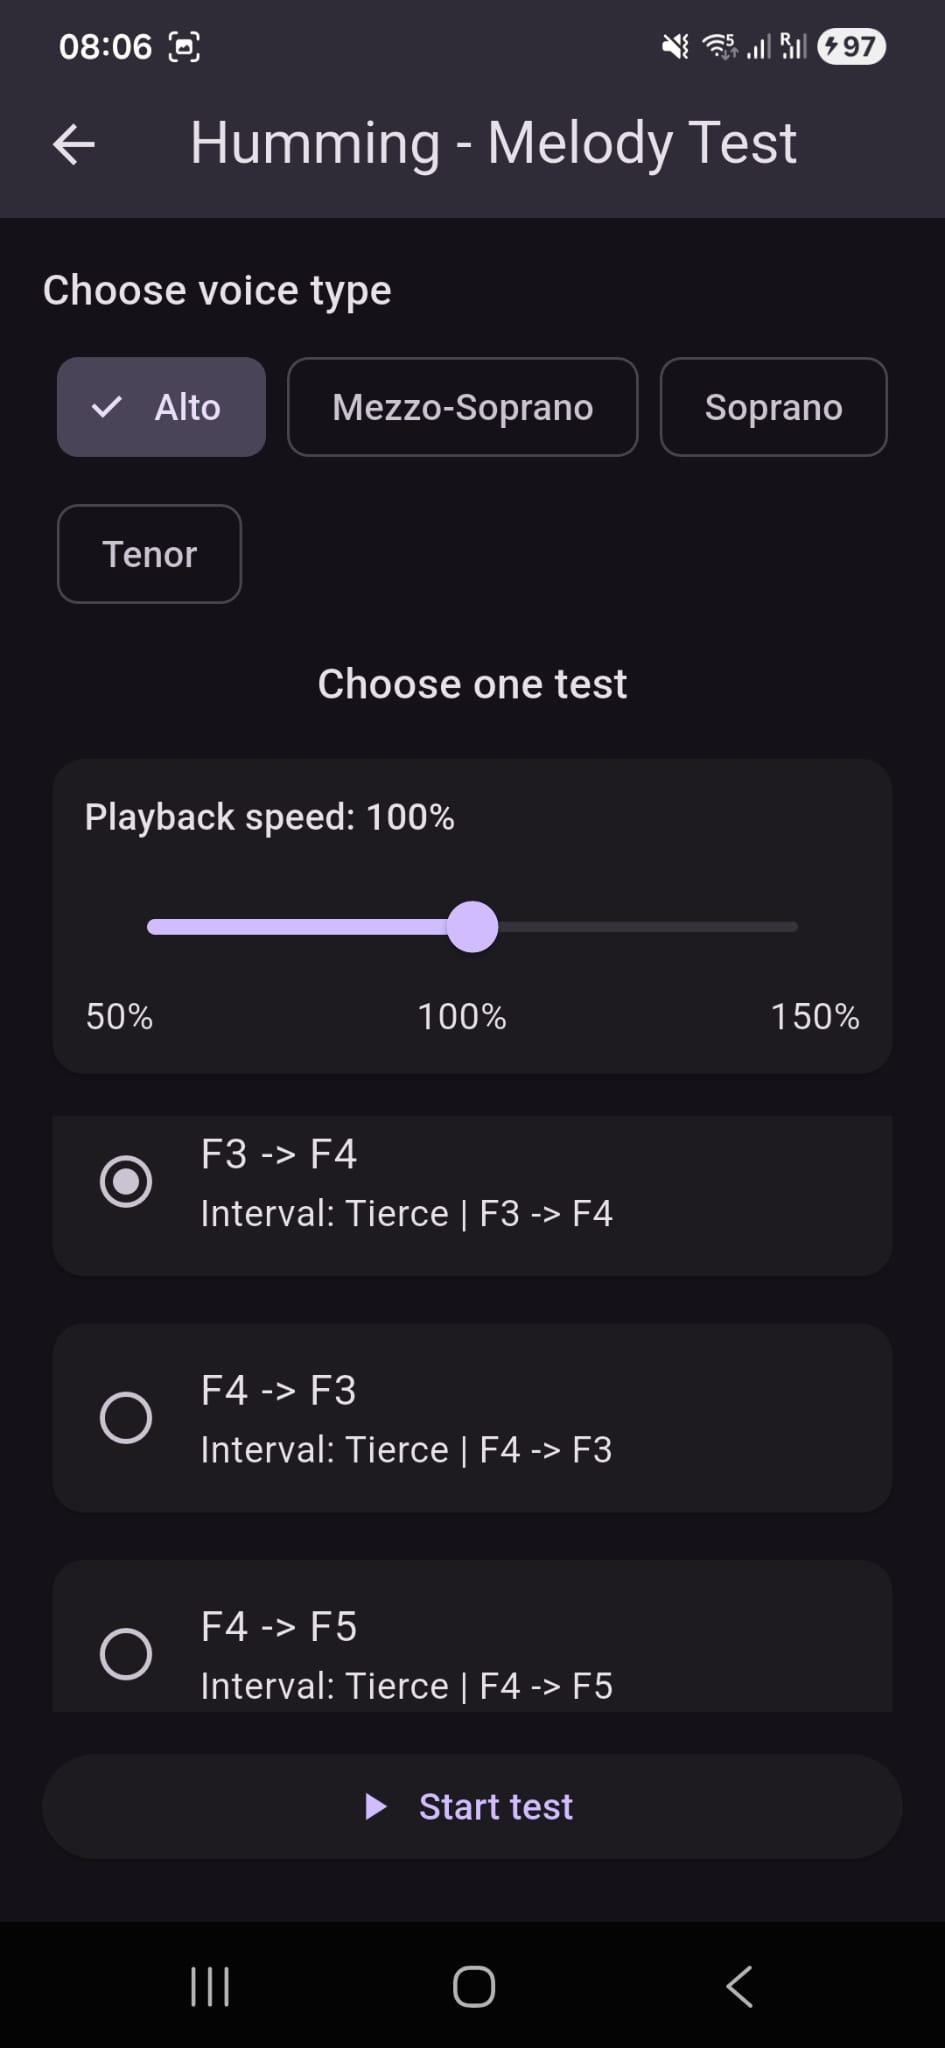The image size is (945, 2048).
Task: Tap the play icon on Start test
Action: tap(378, 1806)
